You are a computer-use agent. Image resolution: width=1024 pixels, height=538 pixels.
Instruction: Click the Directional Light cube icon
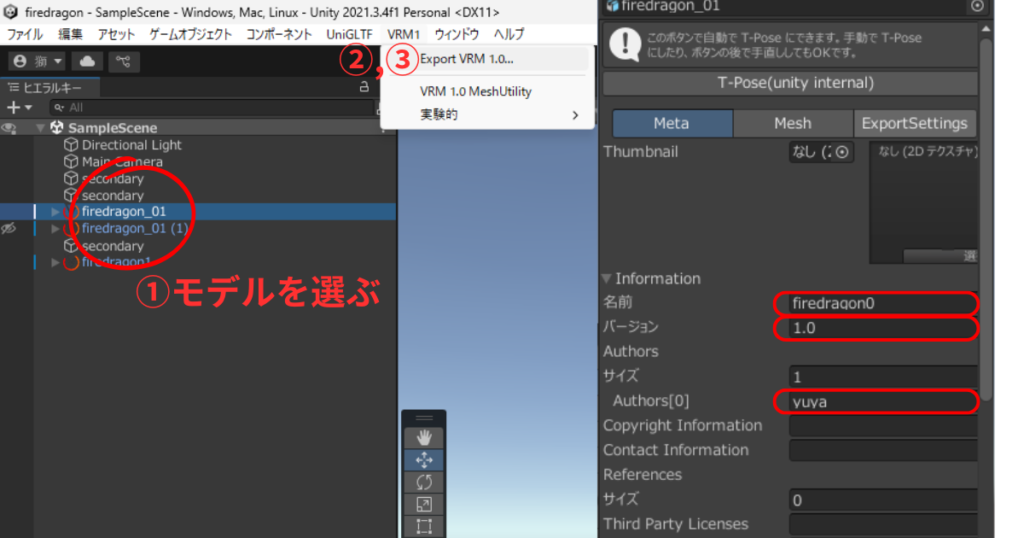(x=71, y=145)
